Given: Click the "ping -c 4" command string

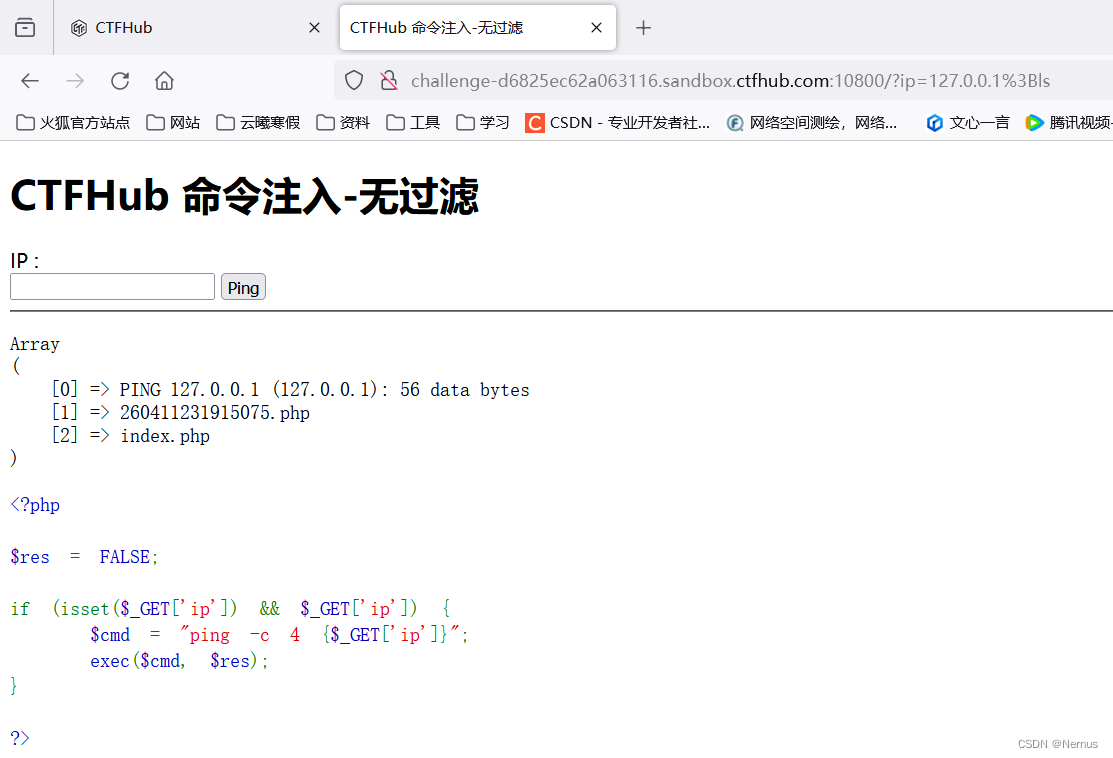Looking at the screenshot, I should click(x=240, y=635).
